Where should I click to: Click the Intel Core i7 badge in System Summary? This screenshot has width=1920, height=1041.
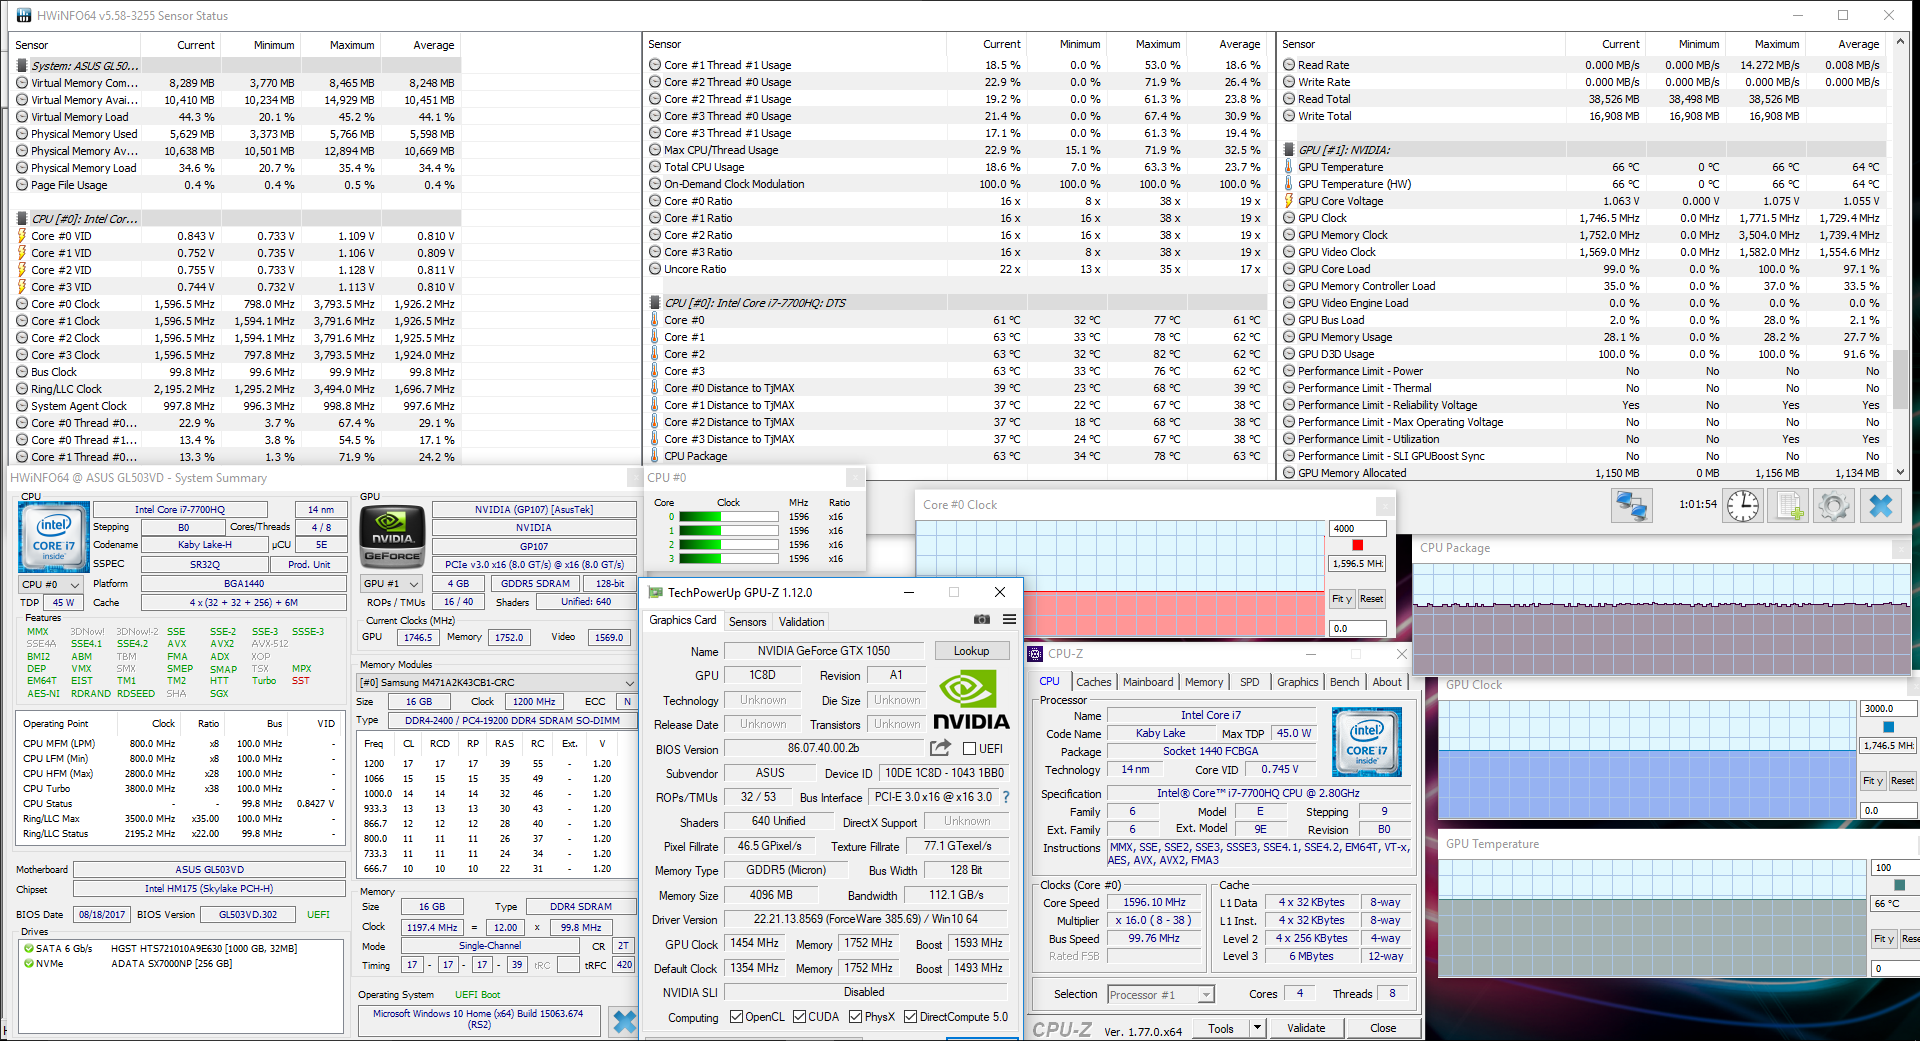(54, 537)
